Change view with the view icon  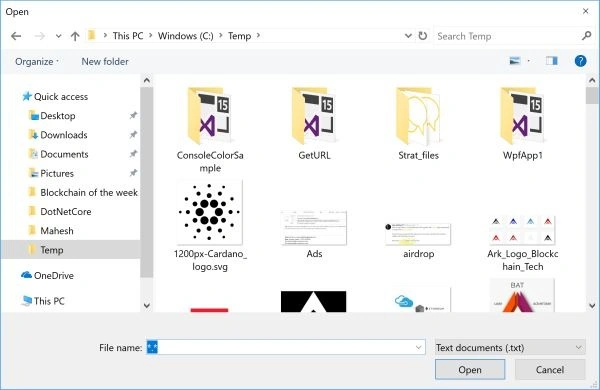515,61
